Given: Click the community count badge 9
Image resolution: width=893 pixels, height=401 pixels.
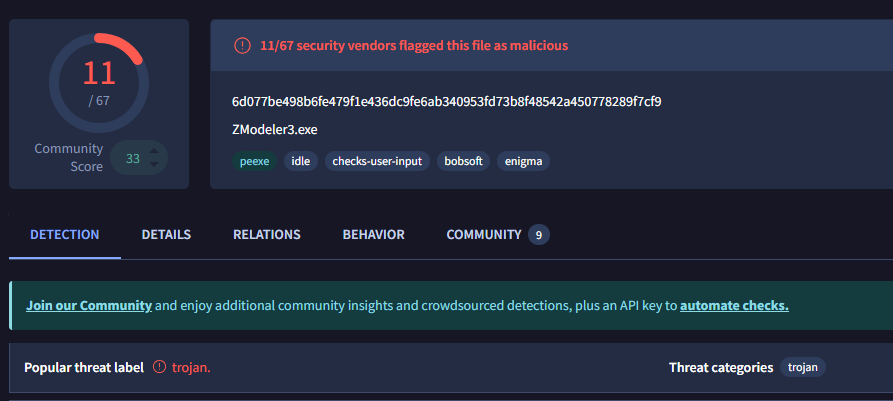Looking at the screenshot, I should [x=539, y=235].
